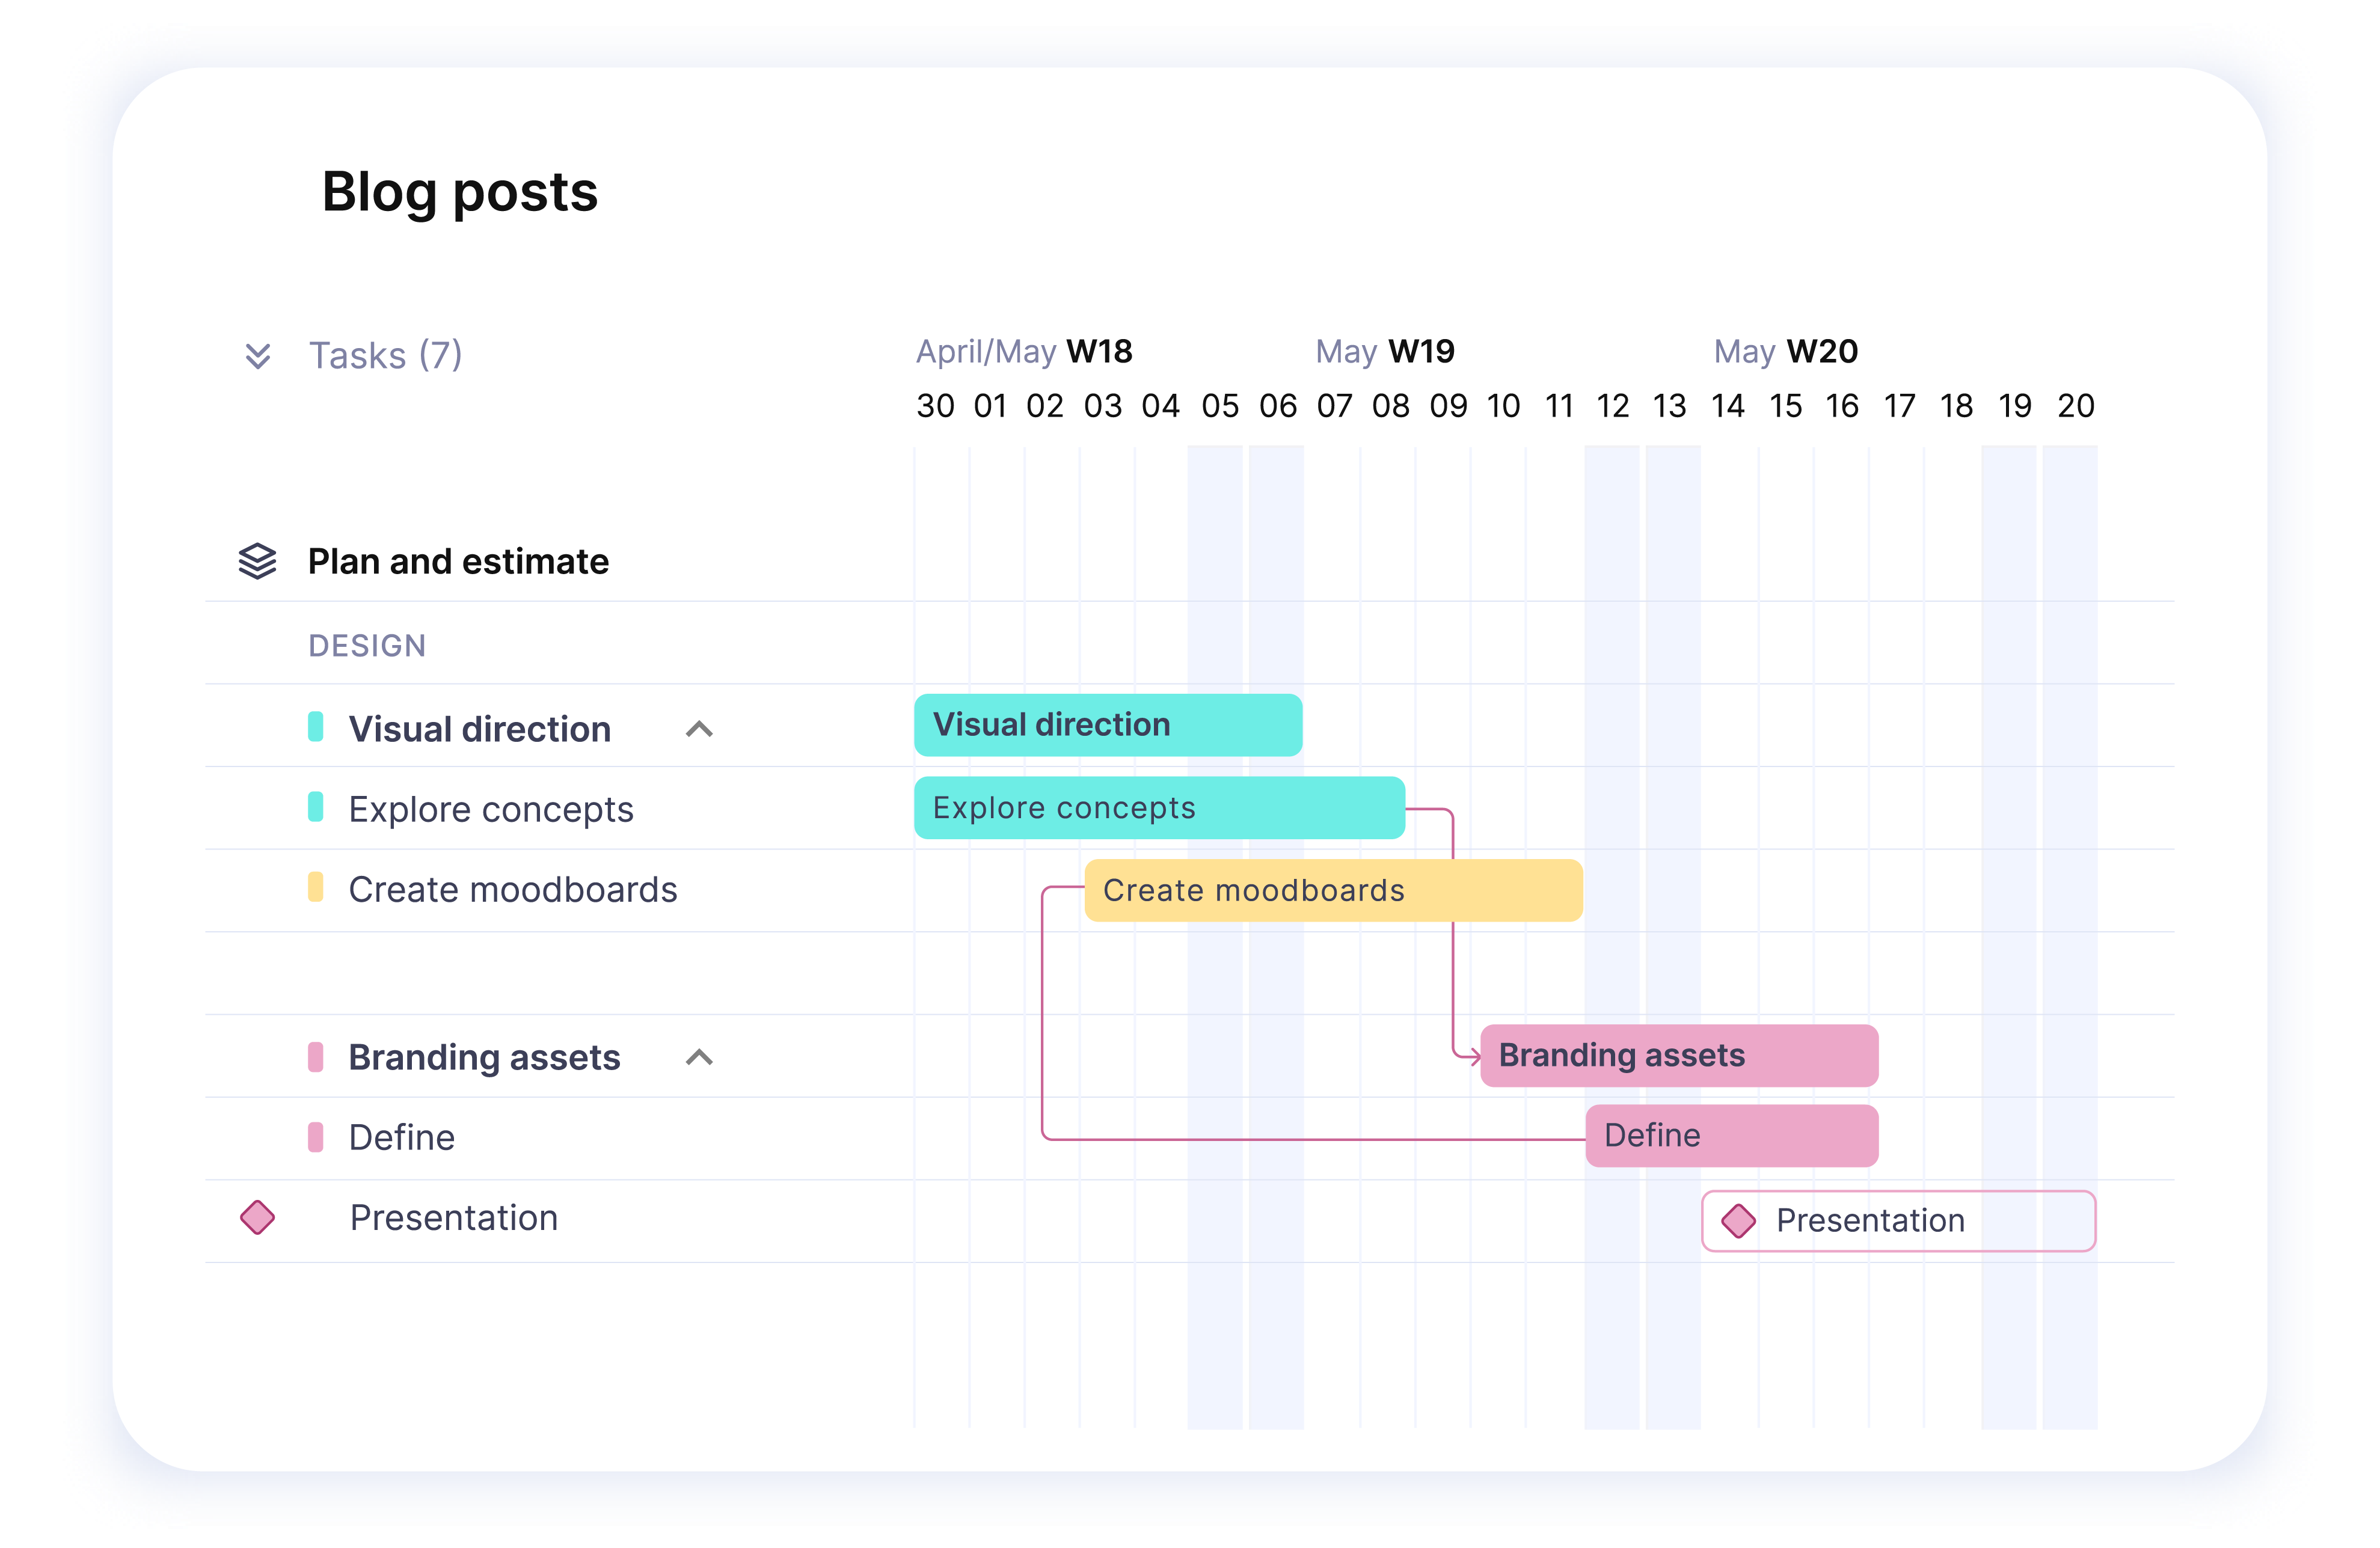Click Presentation milestone diamond in task list

257,1217
